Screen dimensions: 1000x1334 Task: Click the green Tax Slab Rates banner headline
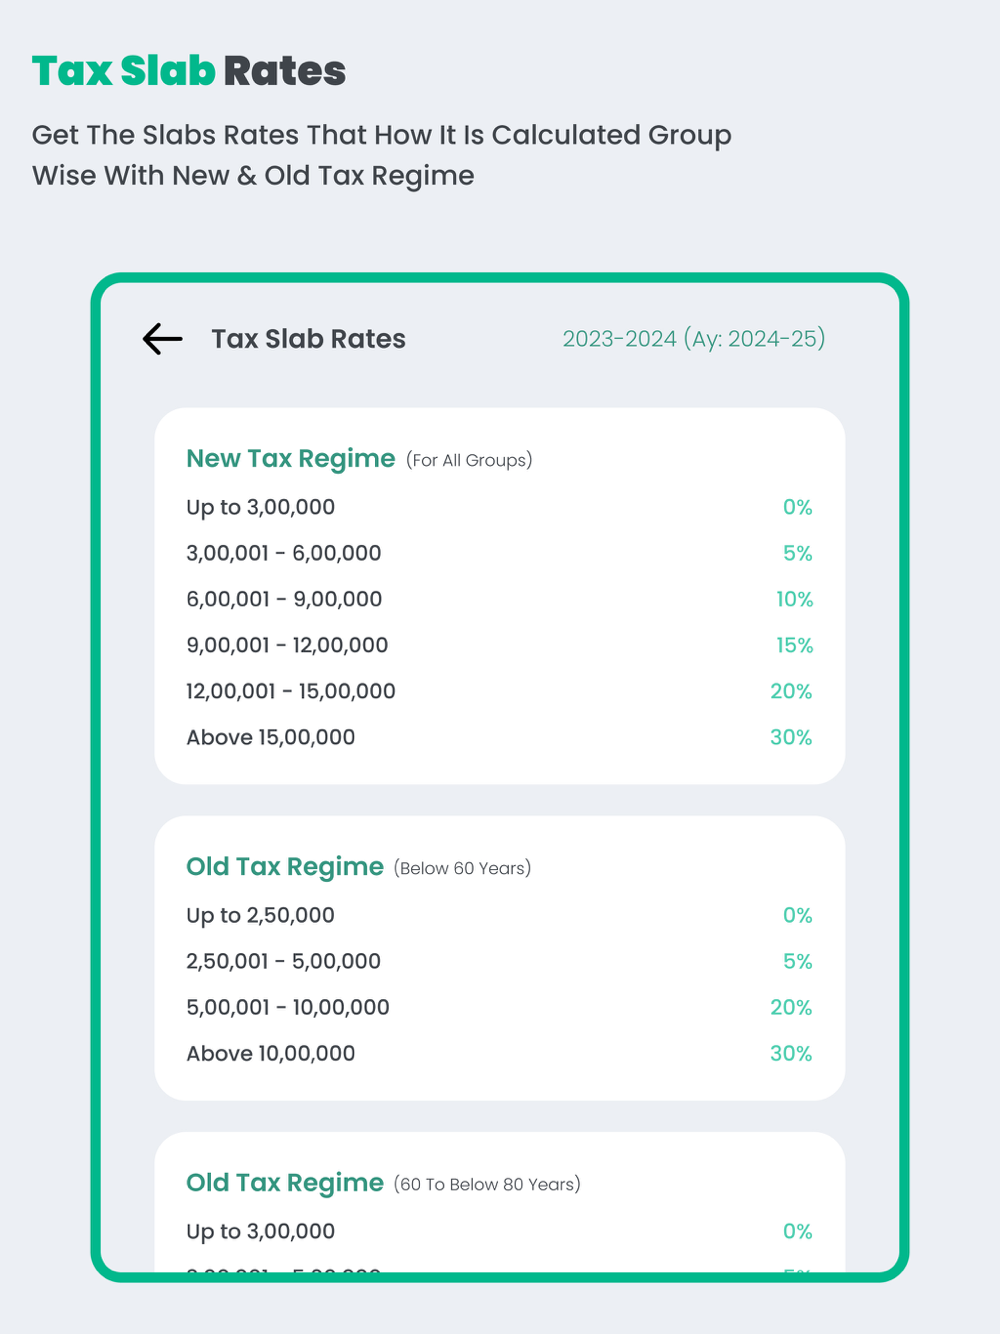point(189,71)
